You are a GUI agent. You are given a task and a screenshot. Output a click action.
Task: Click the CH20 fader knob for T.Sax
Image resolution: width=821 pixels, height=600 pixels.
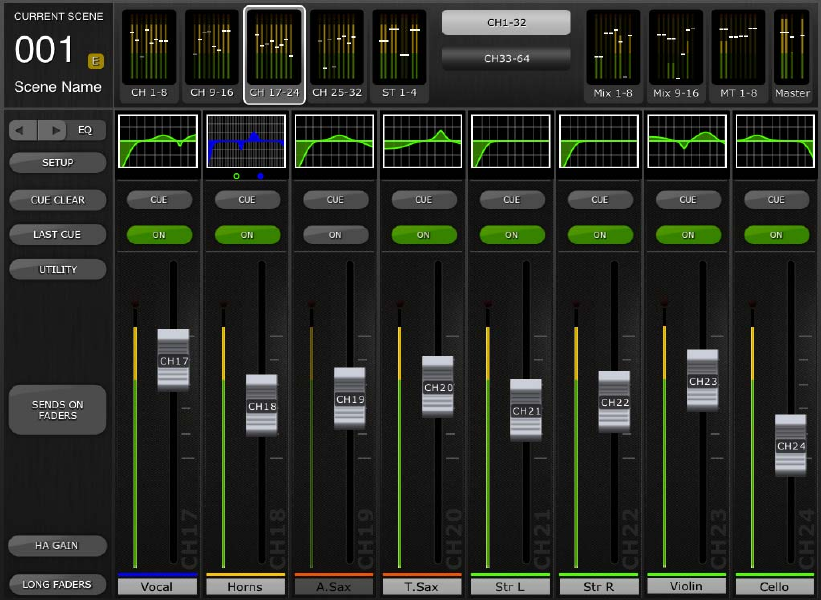click(x=438, y=387)
